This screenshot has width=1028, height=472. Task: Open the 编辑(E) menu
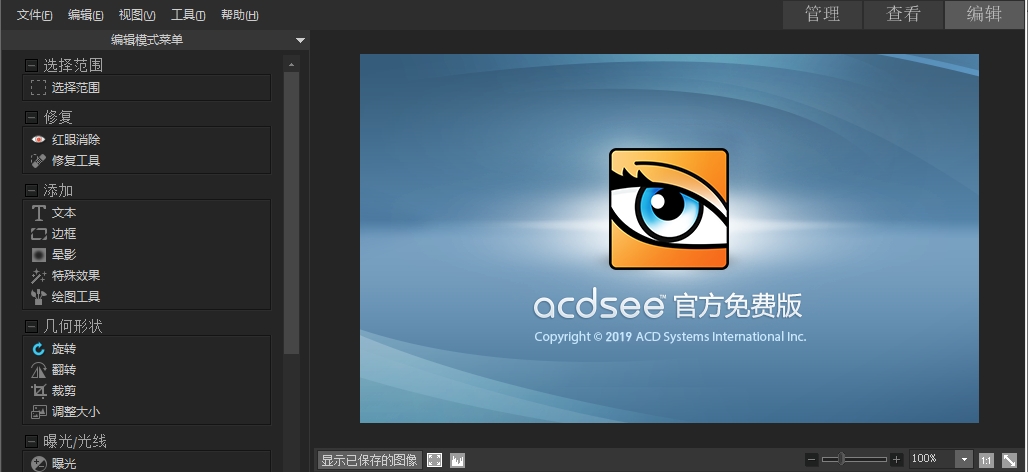click(x=85, y=15)
